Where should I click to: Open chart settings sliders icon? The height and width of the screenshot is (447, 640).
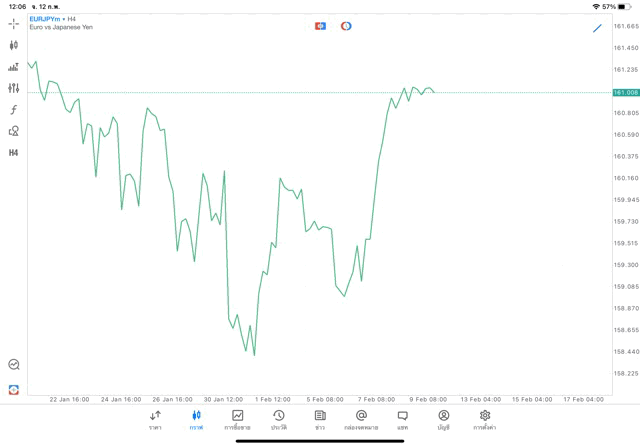(x=14, y=88)
